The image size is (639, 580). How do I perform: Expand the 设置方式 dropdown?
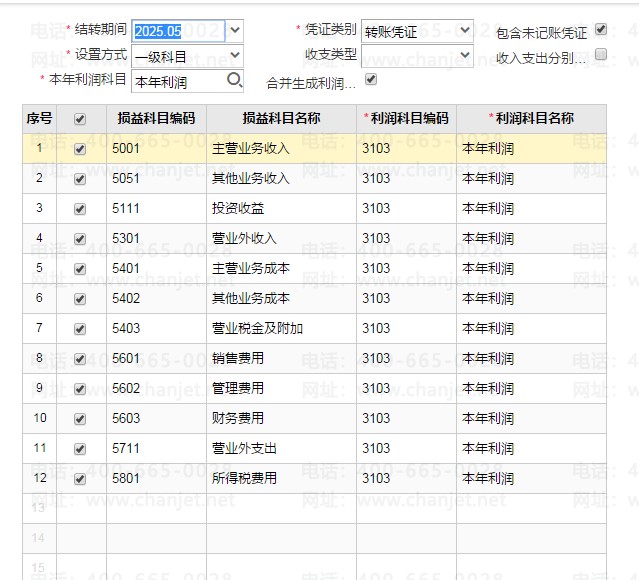[x=235, y=56]
